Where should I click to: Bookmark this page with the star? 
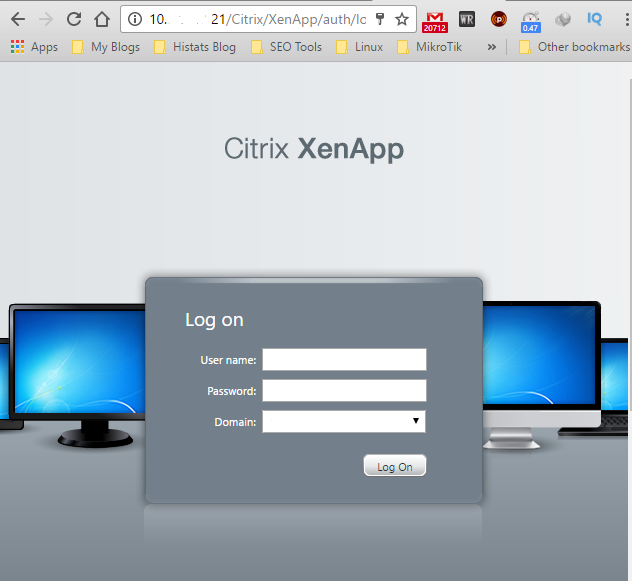coord(402,19)
